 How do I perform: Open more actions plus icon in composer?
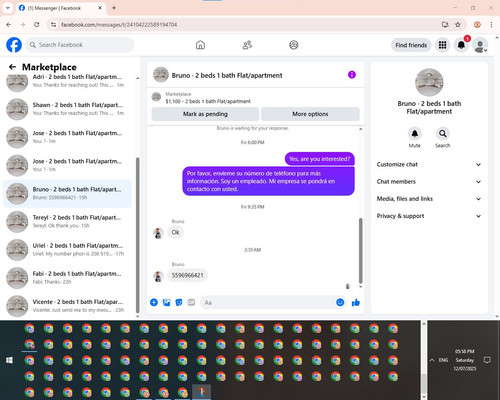(154, 302)
